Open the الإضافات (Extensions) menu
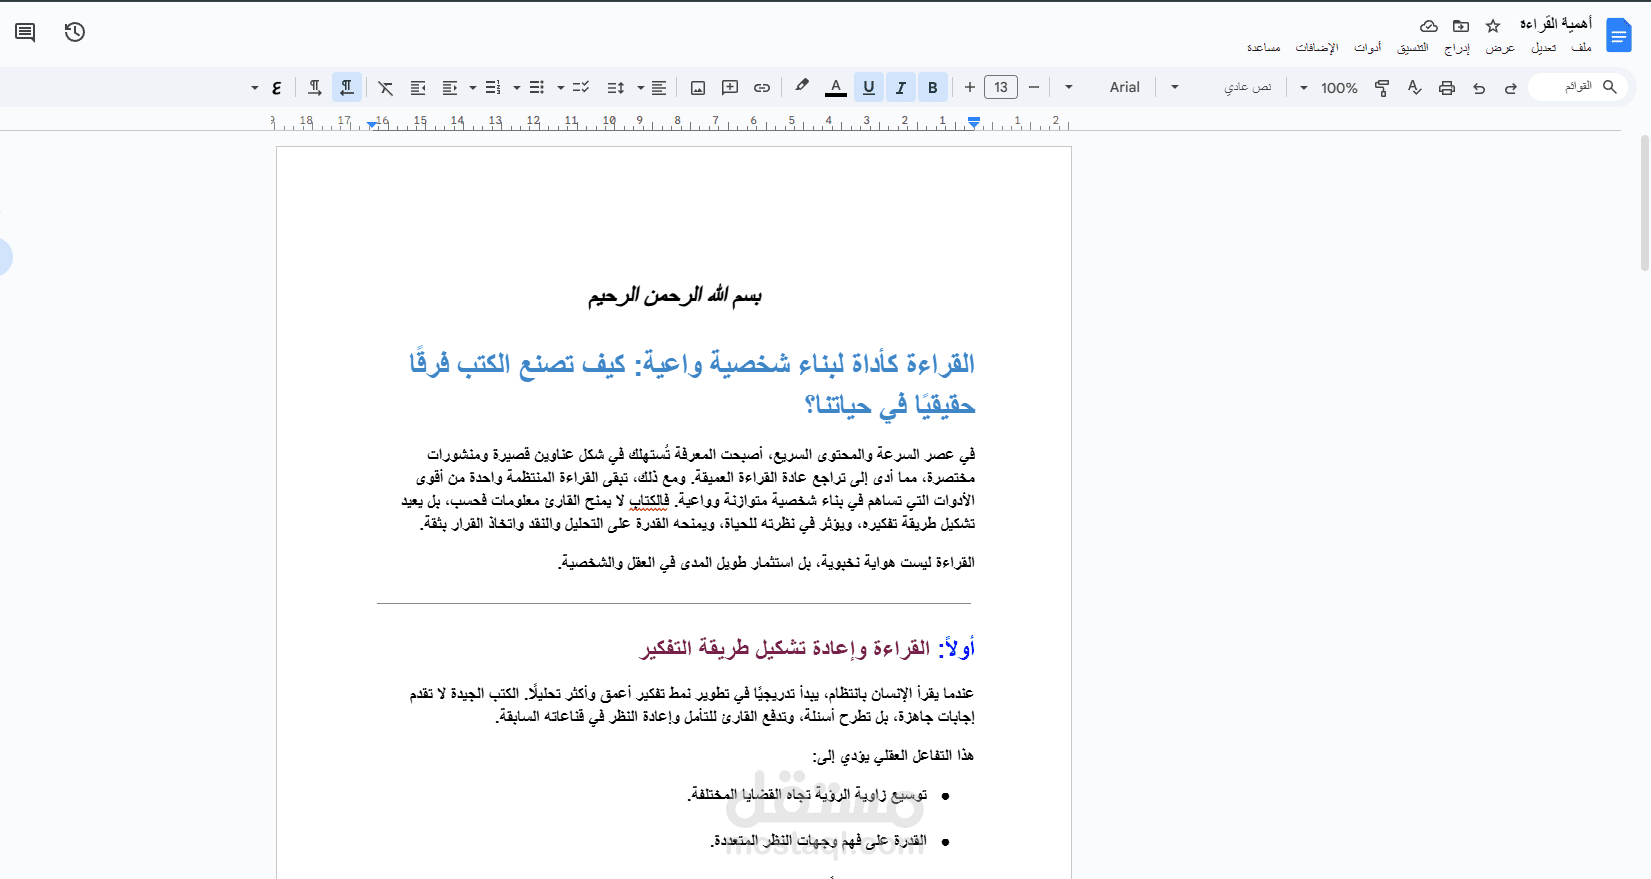The image size is (1651, 879). [1317, 48]
